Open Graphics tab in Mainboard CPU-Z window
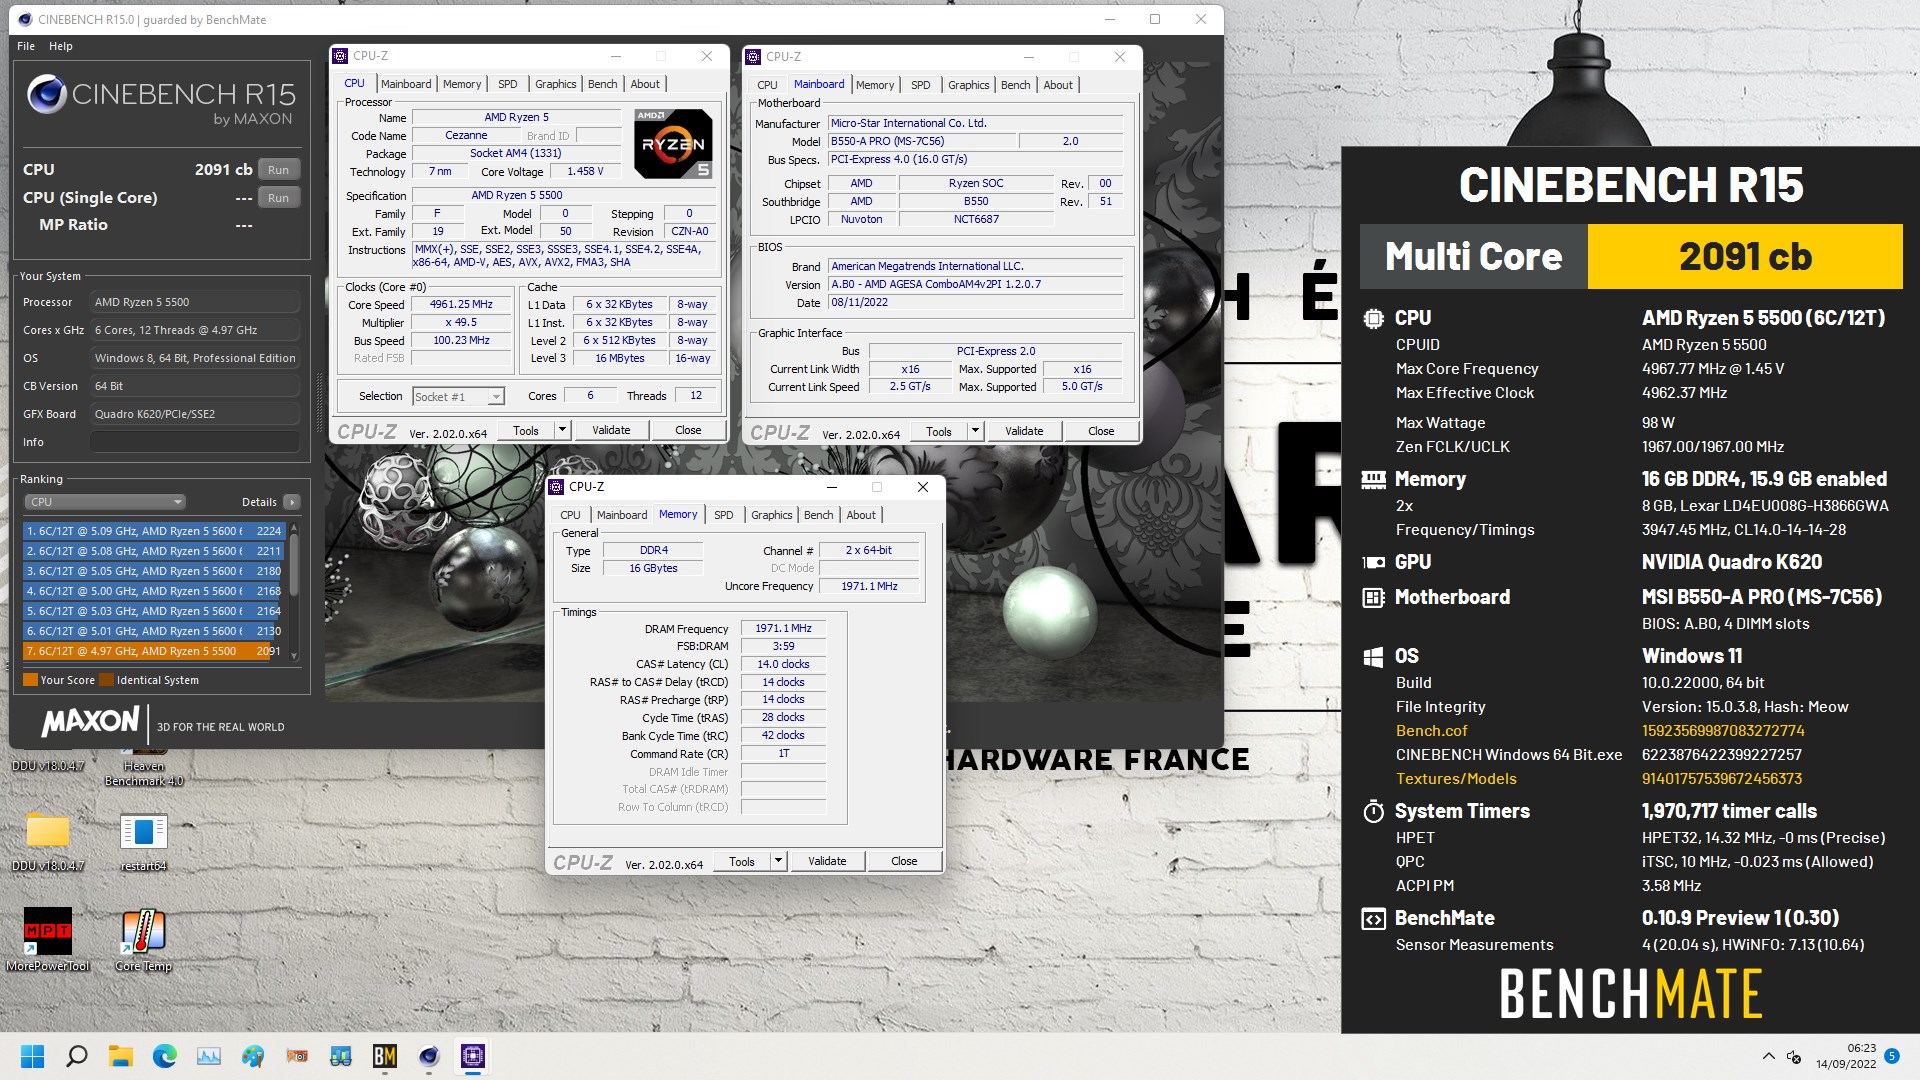Viewport: 1920px width, 1080px height. click(968, 85)
